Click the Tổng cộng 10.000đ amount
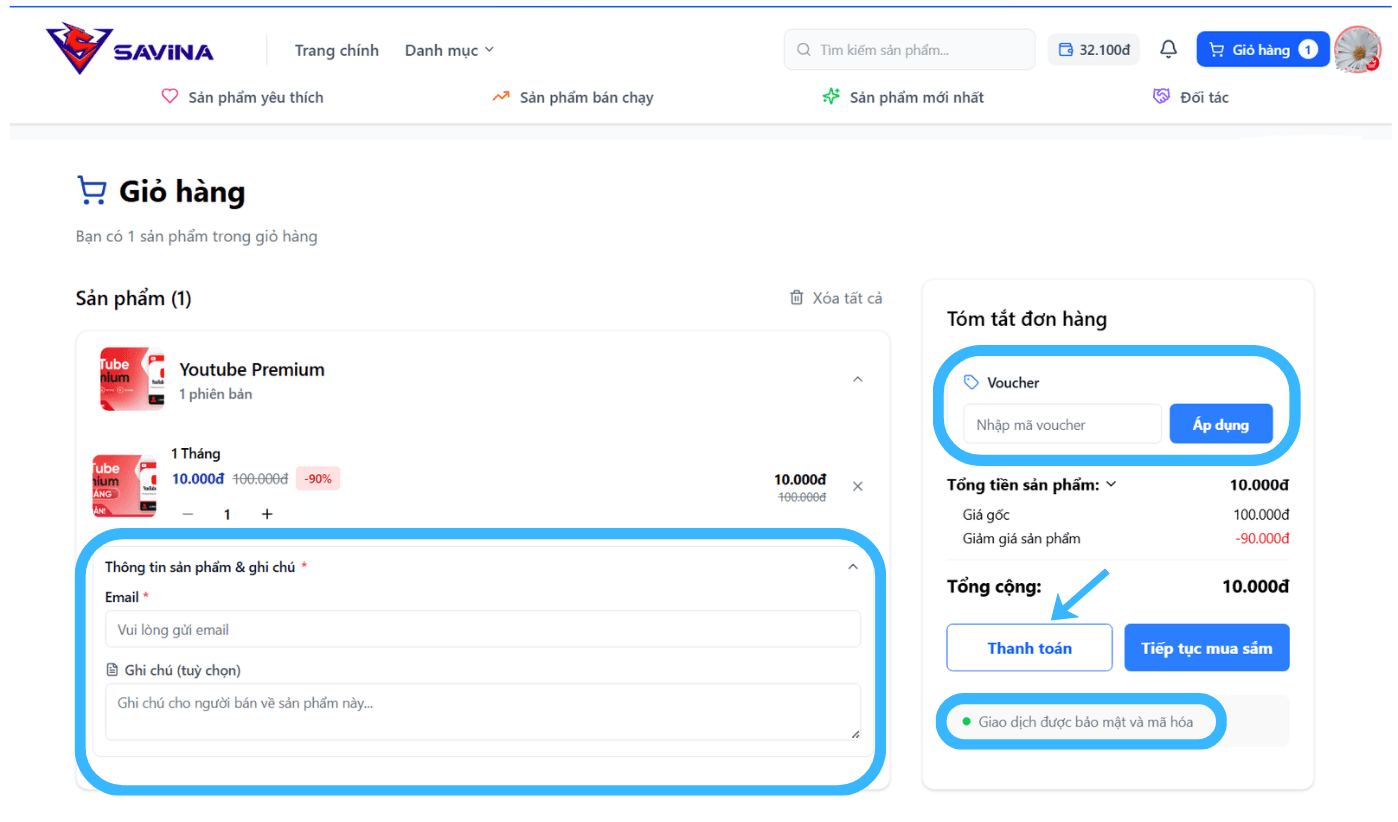 click(1255, 586)
